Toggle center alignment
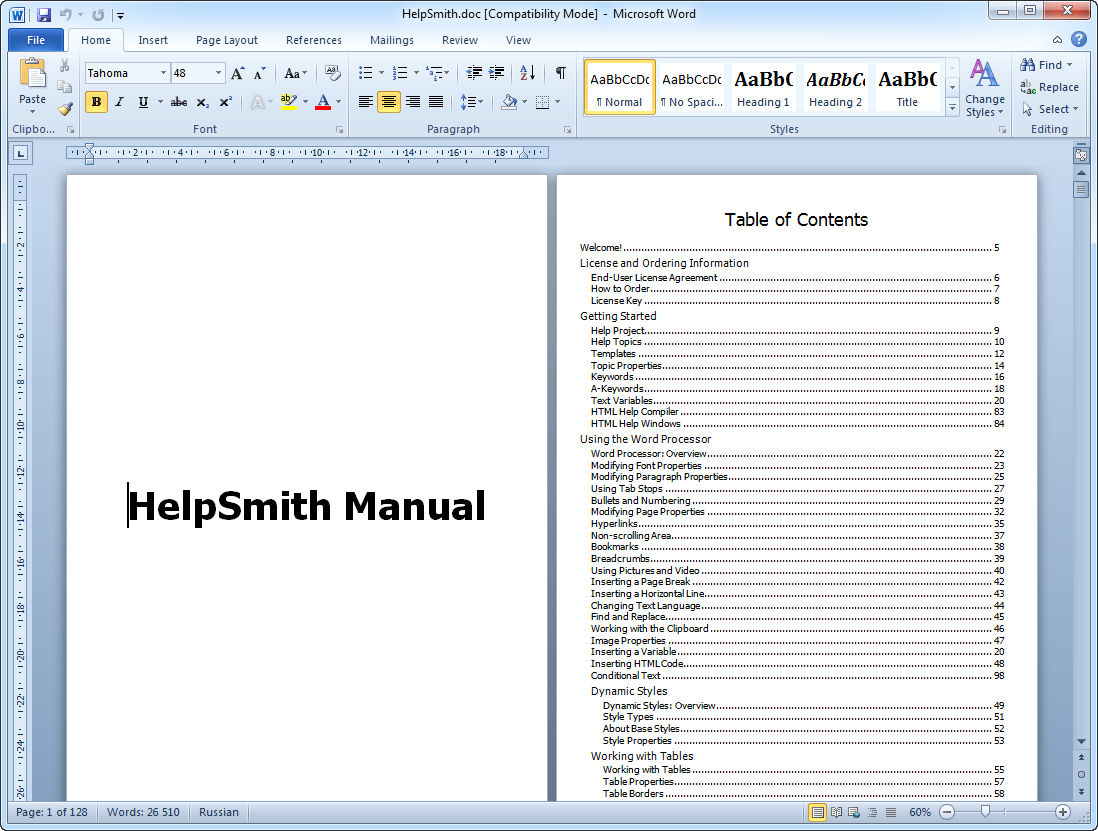This screenshot has height=831, width=1098. (389, 102)
